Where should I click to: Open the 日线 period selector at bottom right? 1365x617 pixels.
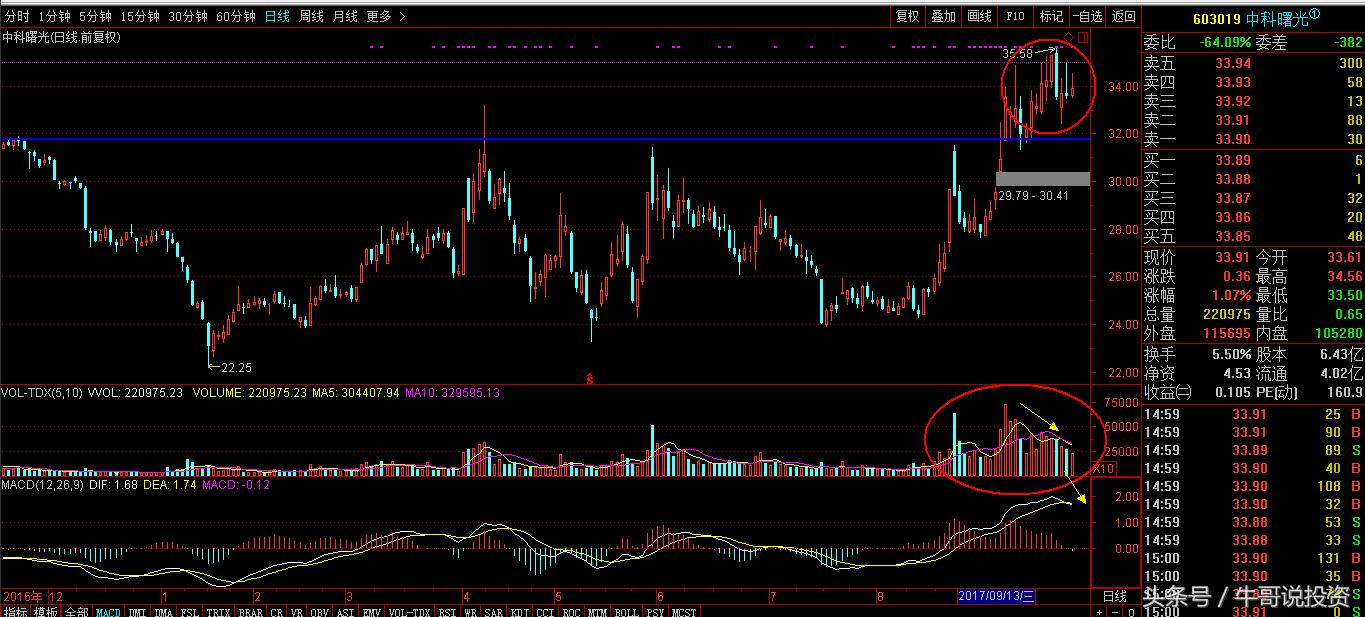(1114, 595)
